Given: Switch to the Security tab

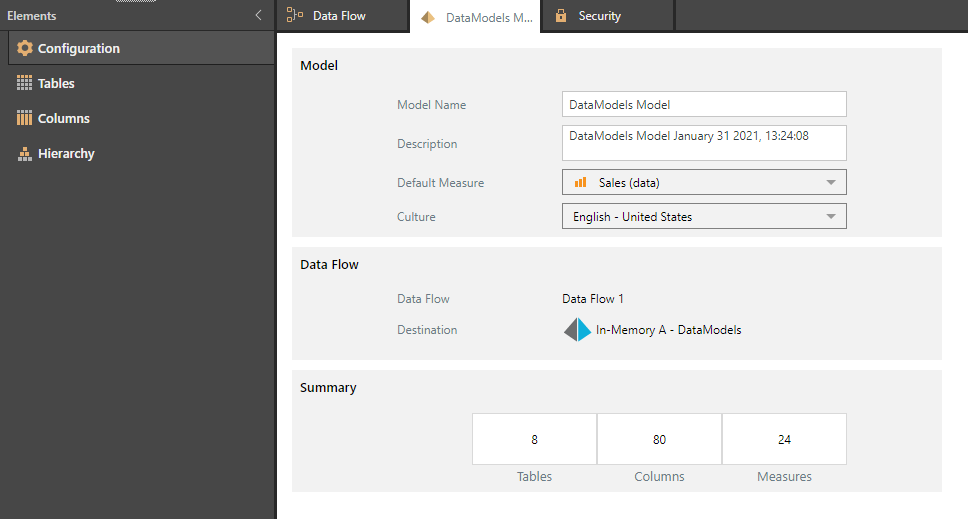Looking at the screenshot, I should tap(599, 16).
